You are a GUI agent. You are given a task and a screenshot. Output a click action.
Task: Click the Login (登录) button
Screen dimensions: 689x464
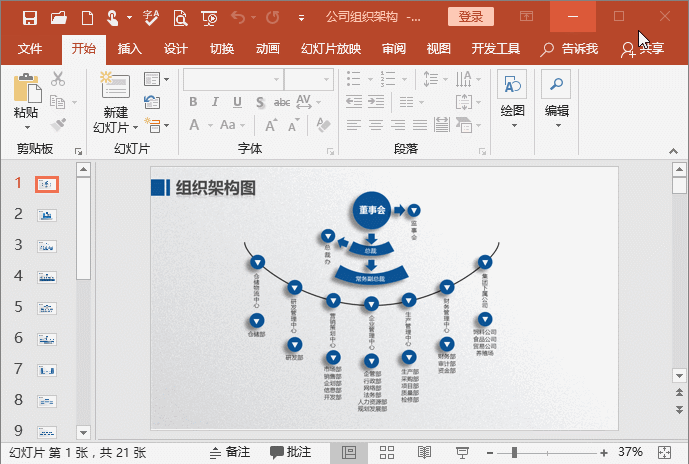click(x=470, y=16)
